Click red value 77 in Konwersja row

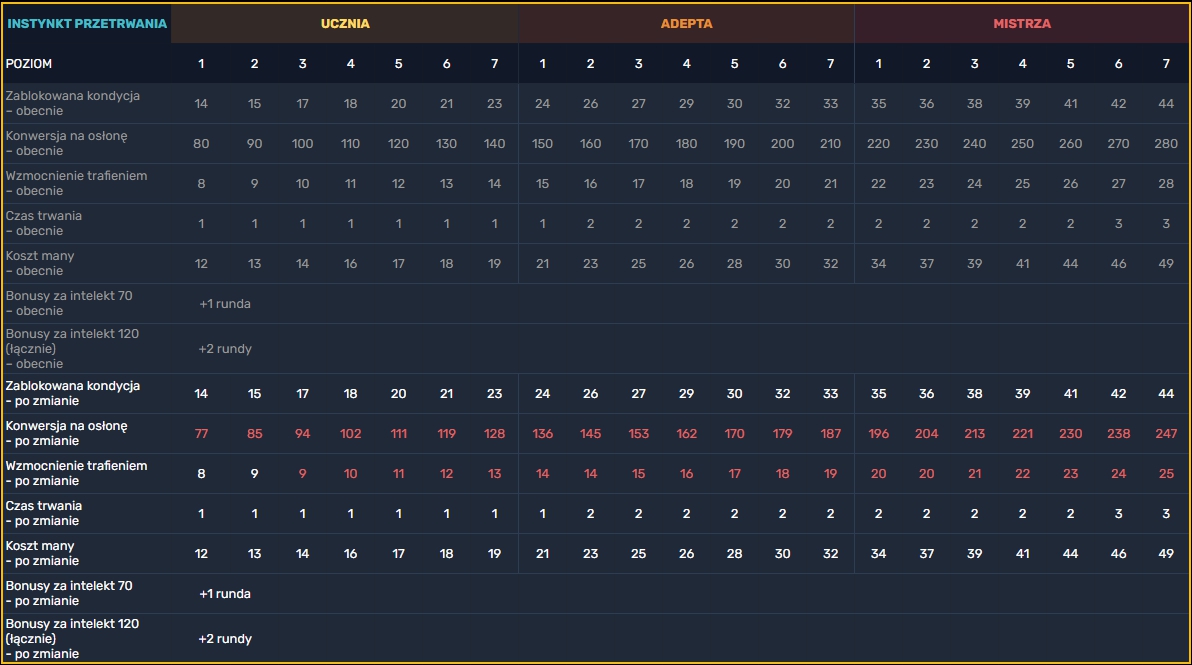[x=201, y=434]
